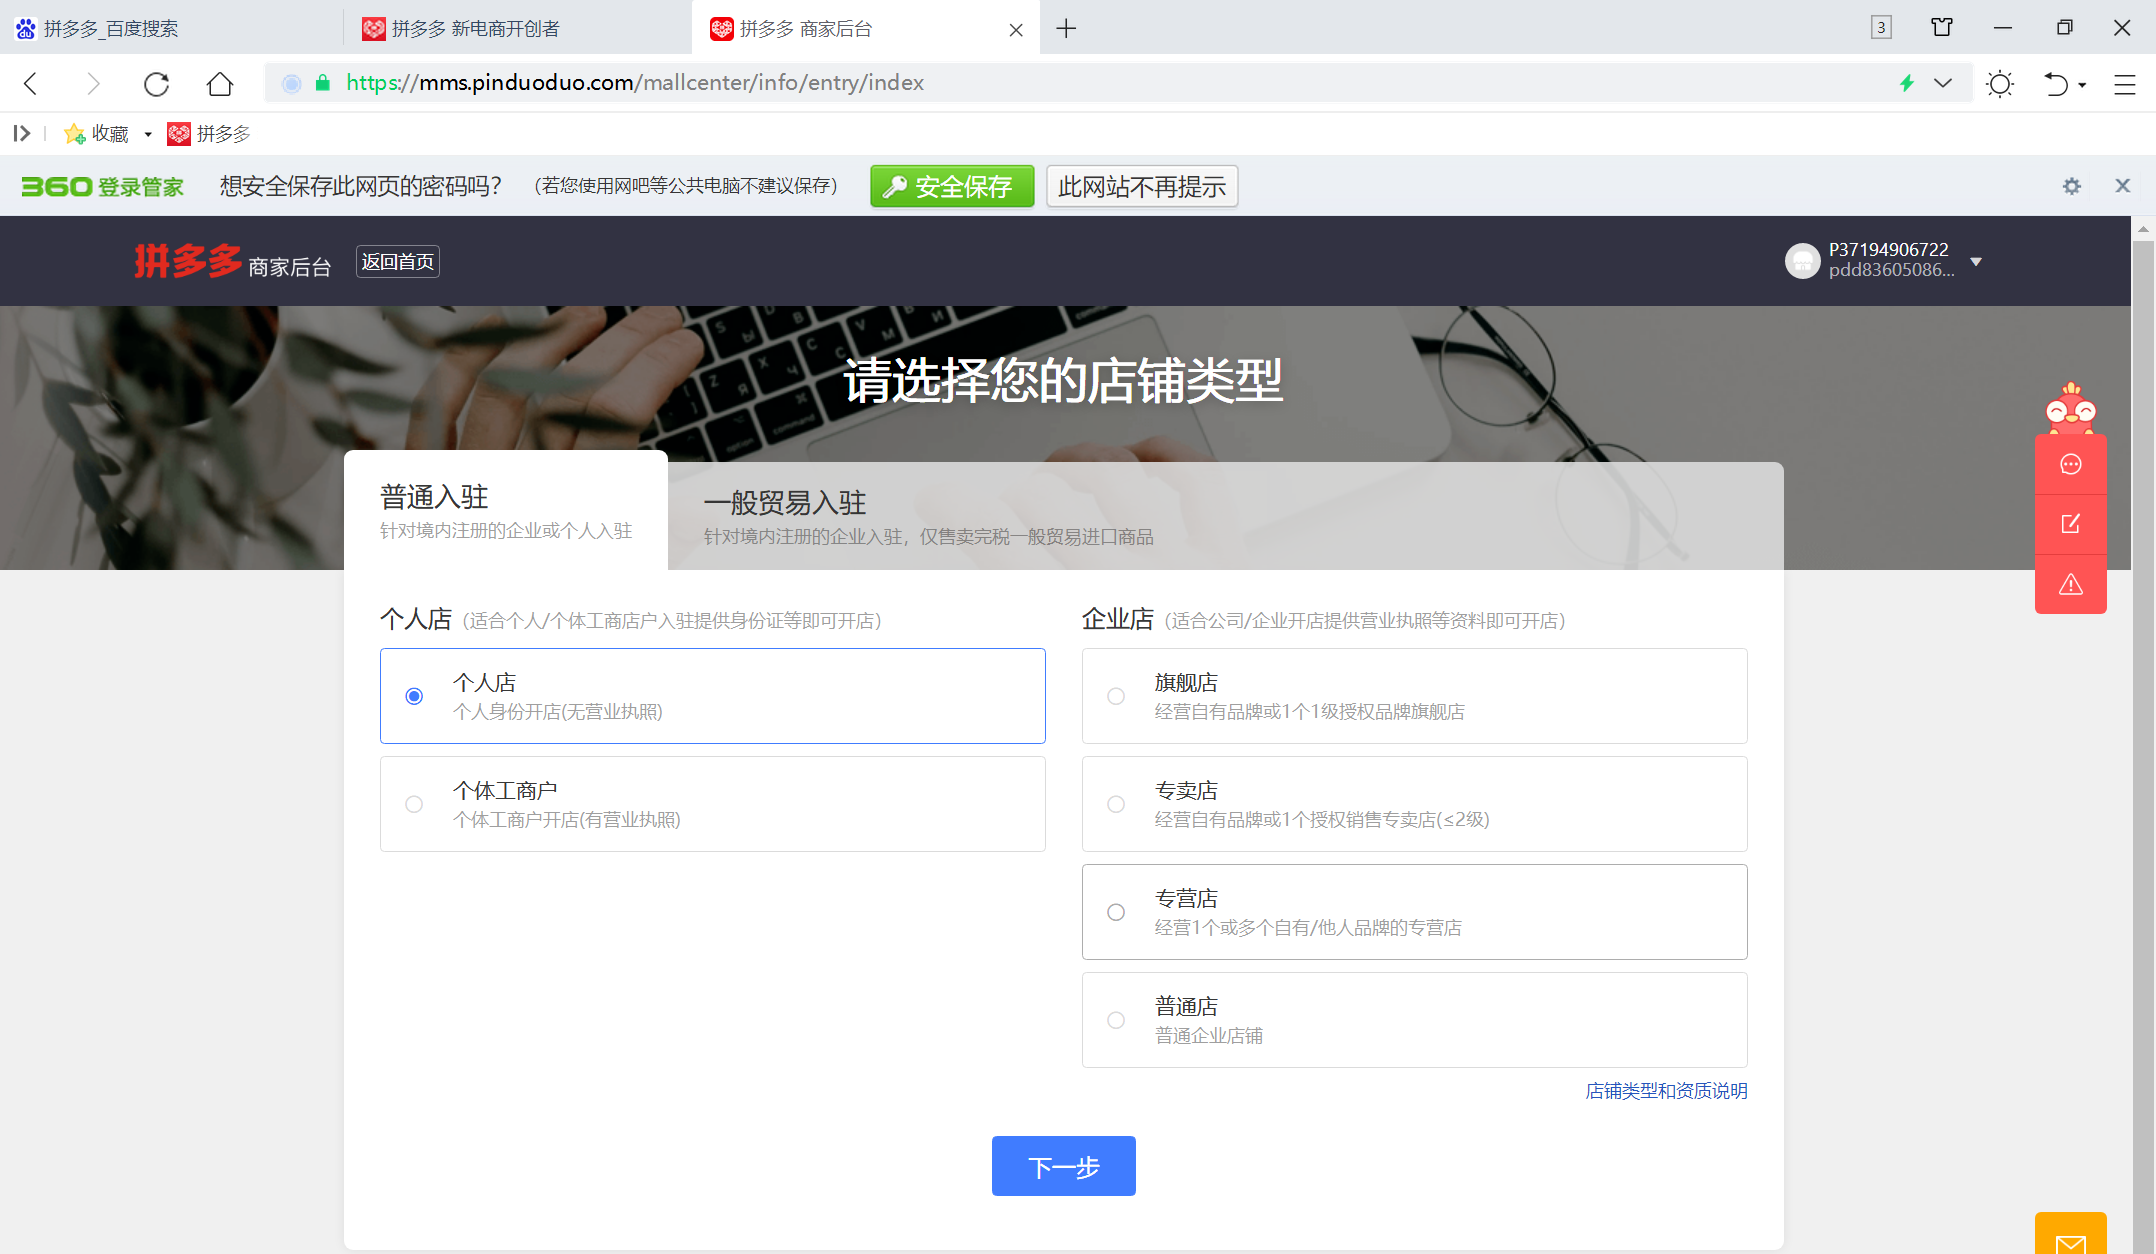2156x1254 pixels.
Task: Open a new tab with plus icon
Action: 1066,29
